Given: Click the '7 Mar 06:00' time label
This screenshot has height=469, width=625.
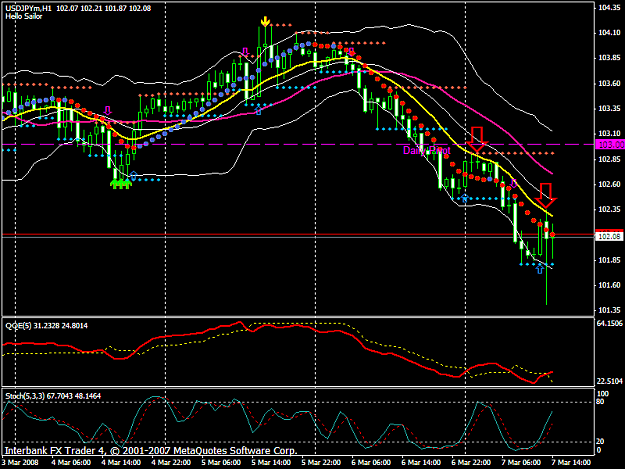Looking at the screenshot, I should click(x=521, y=463).
